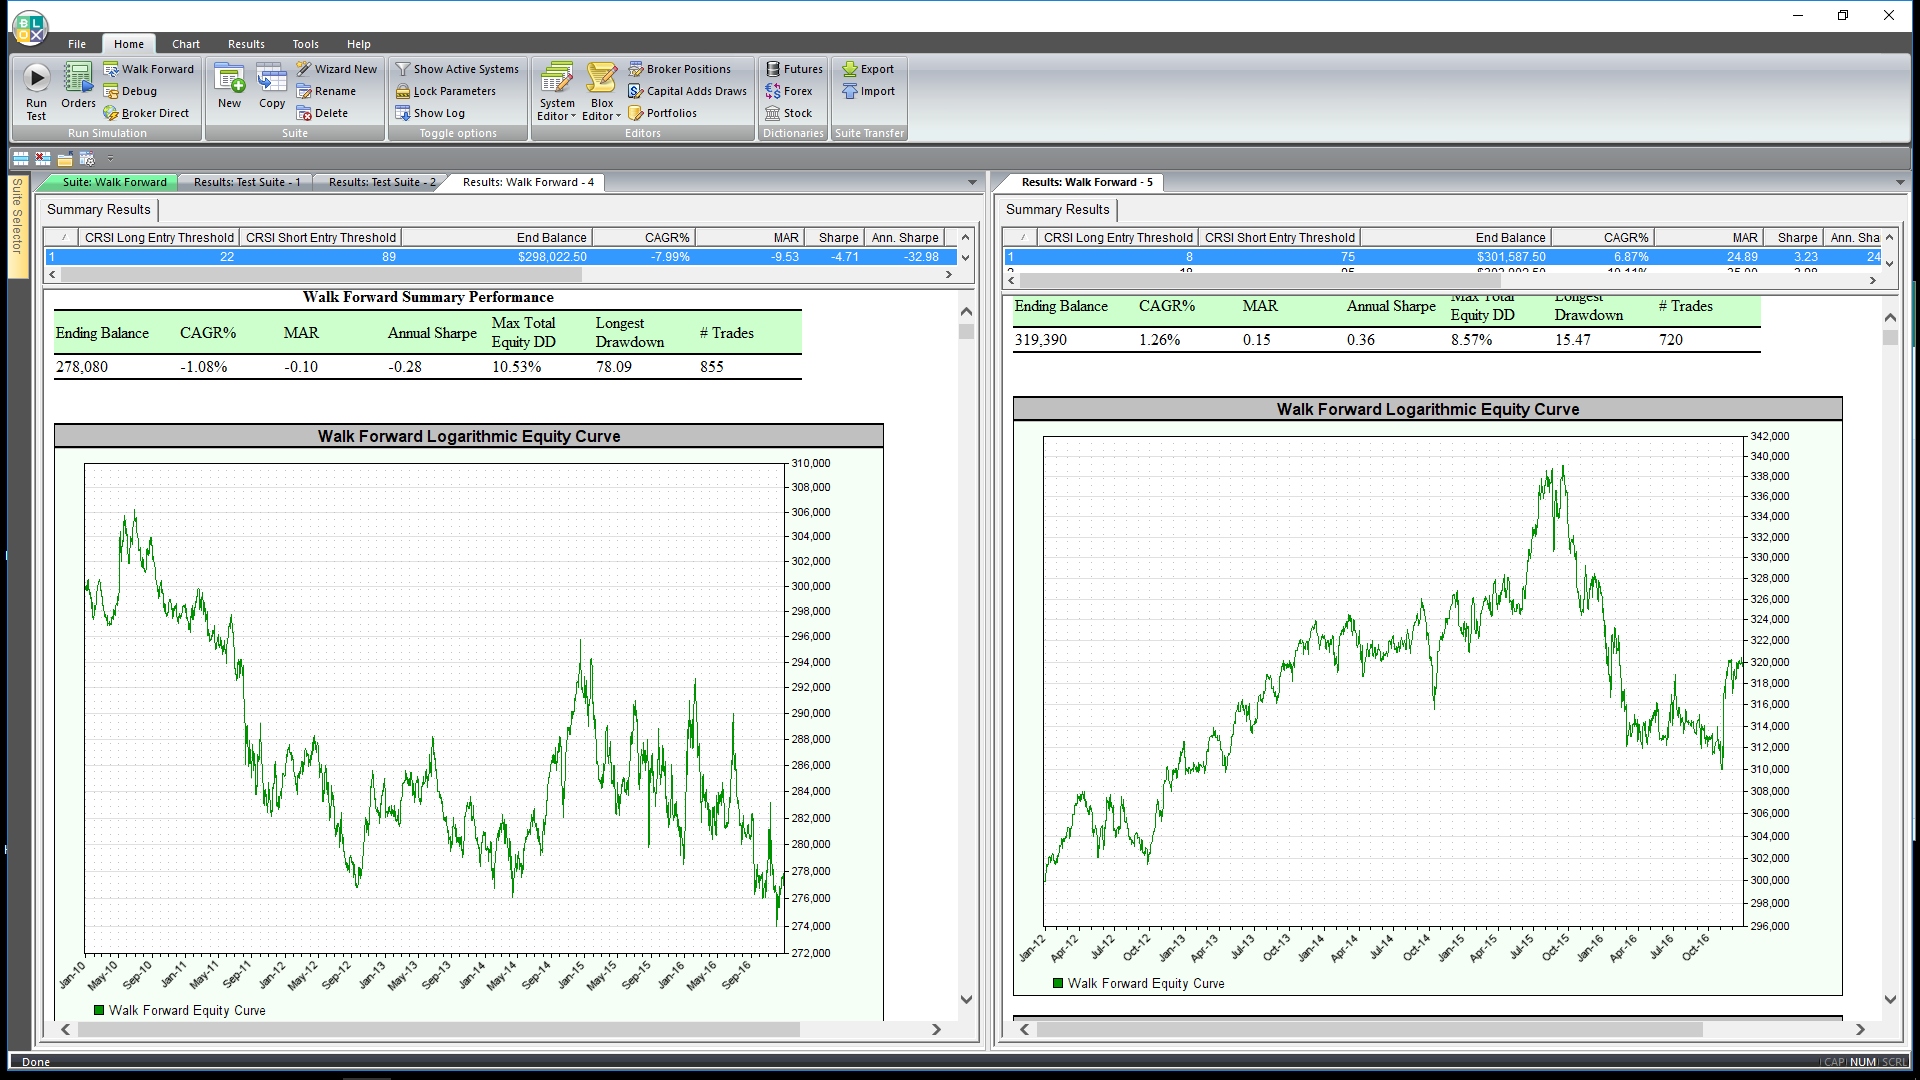This screenshot has height=1080, width=1920.
Task: Select the Results: Walk Forward - 5 tab
Action: [x=1087, y=182]
